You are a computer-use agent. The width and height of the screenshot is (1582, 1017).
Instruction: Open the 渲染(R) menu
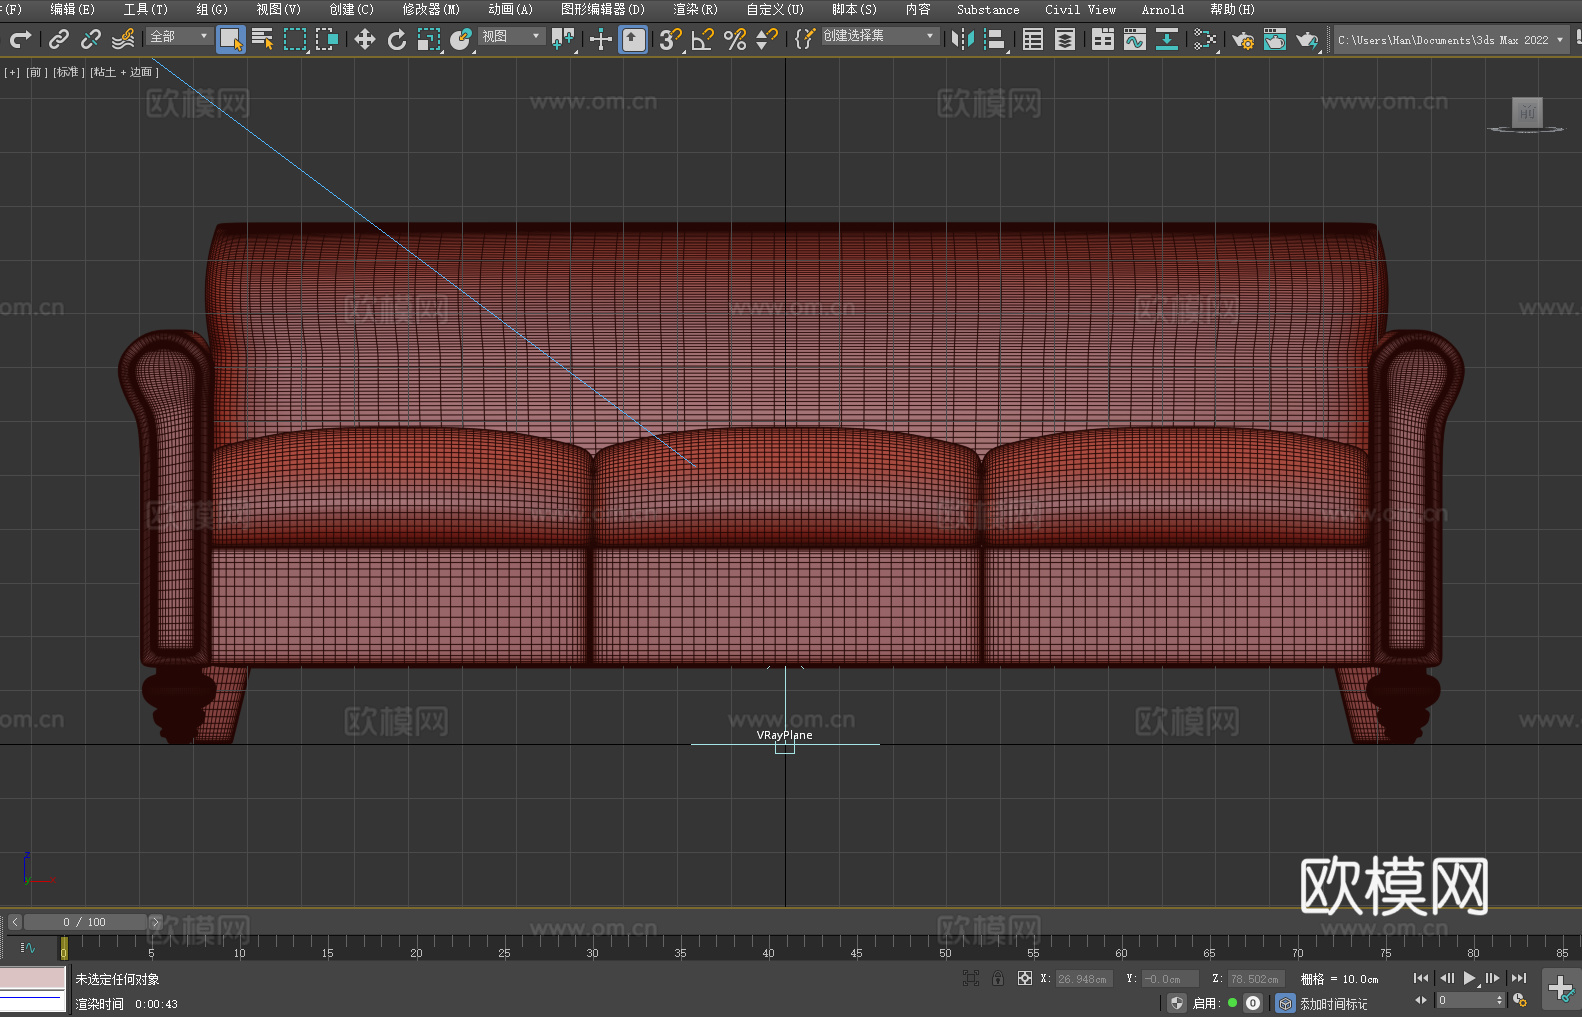695,9
